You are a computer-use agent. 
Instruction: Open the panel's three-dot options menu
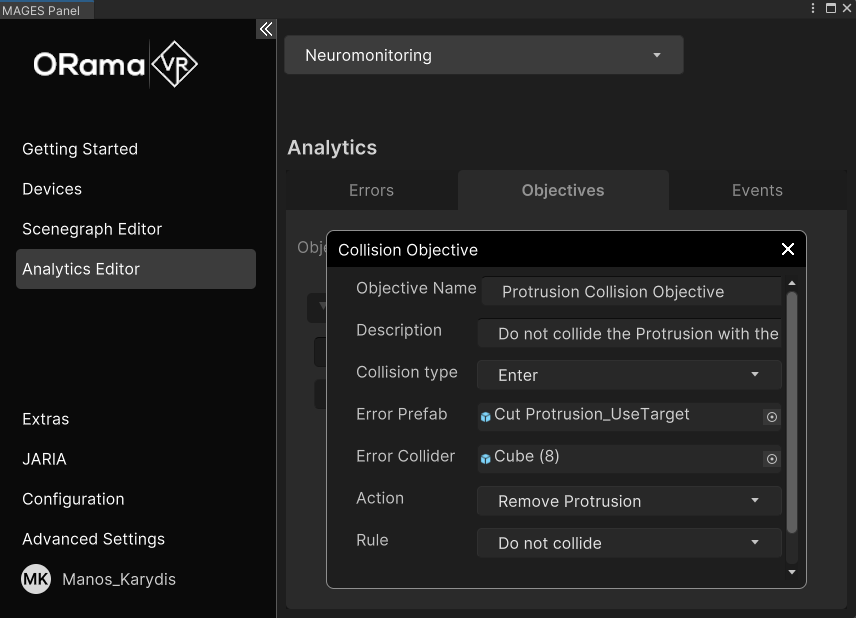click(812, 8)
